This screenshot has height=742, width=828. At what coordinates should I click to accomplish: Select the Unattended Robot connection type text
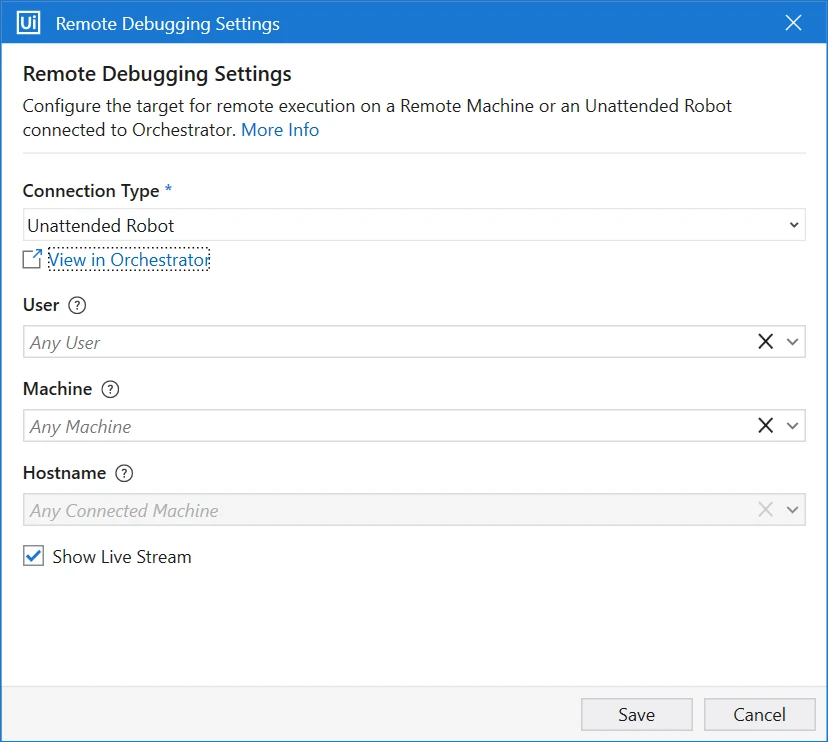(100, 226)
